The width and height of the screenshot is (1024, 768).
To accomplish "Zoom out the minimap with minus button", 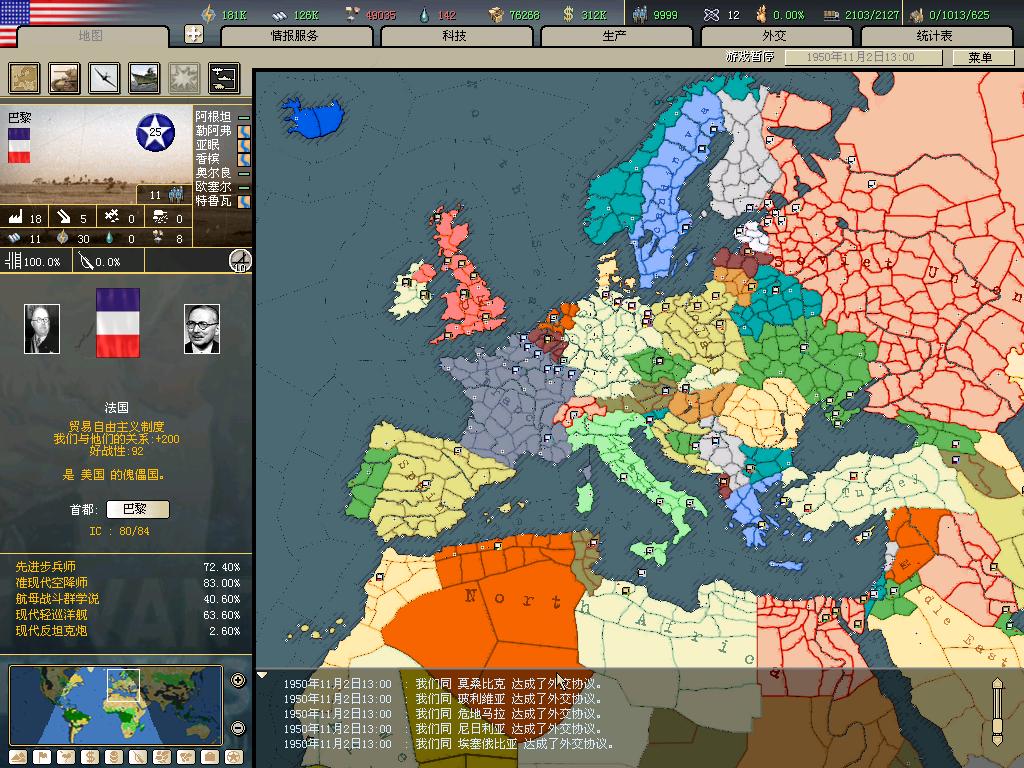I will [238, 728].
